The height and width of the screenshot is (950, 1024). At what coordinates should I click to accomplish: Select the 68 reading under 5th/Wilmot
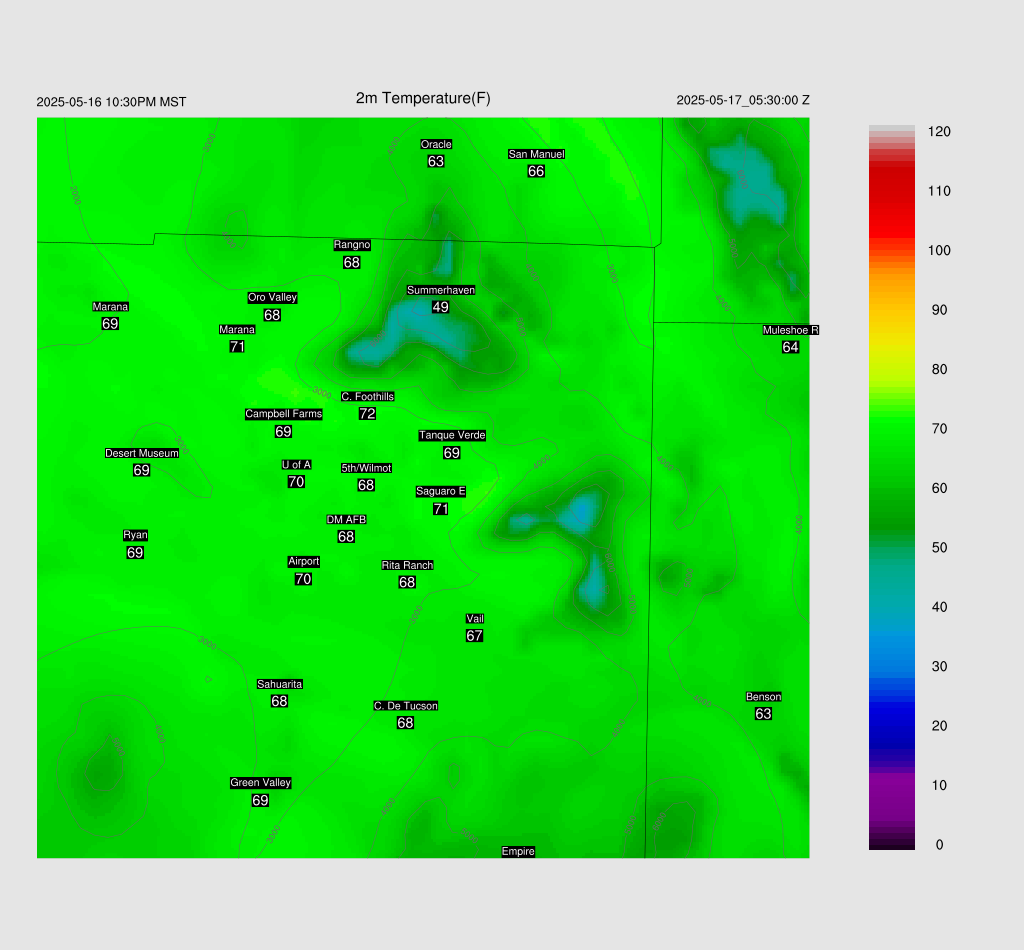point(366,485)
